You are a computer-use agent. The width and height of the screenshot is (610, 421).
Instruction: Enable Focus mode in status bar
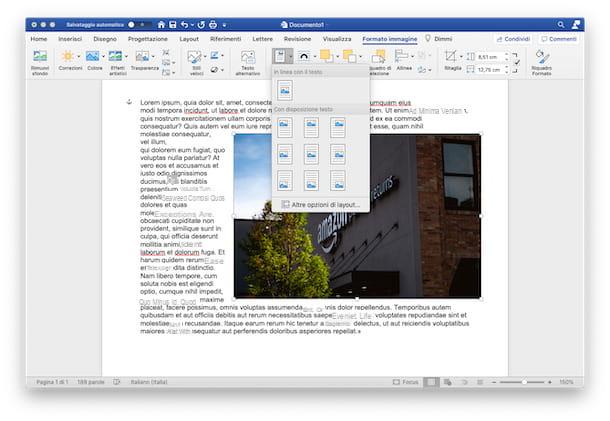tap(406, 382)
